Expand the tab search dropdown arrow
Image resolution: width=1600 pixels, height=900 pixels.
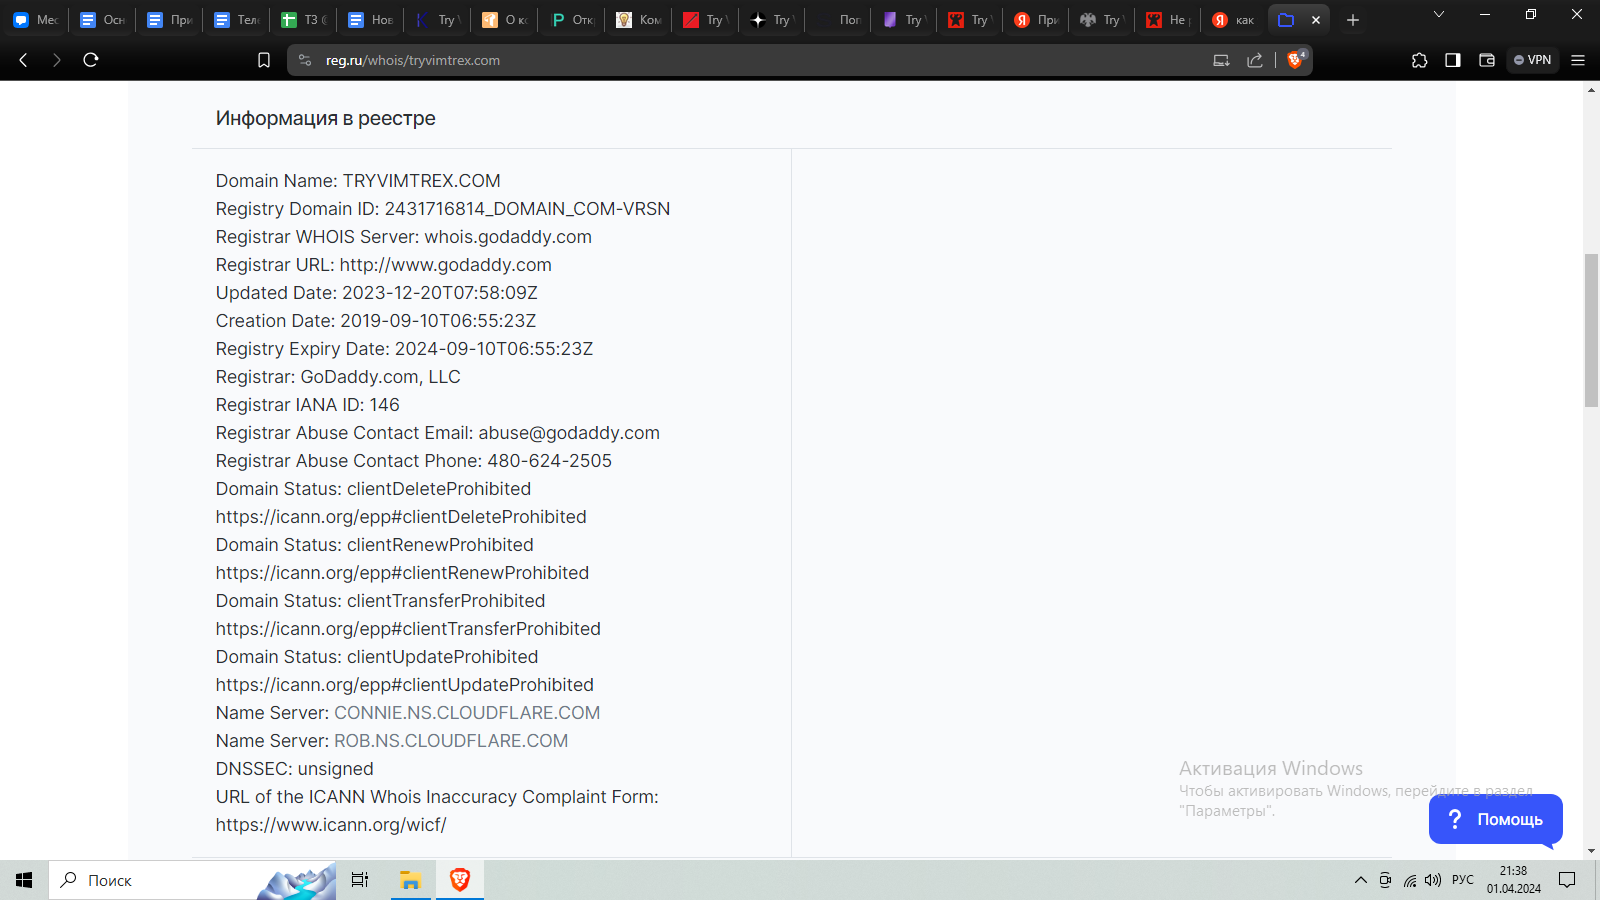(1439, 14)
